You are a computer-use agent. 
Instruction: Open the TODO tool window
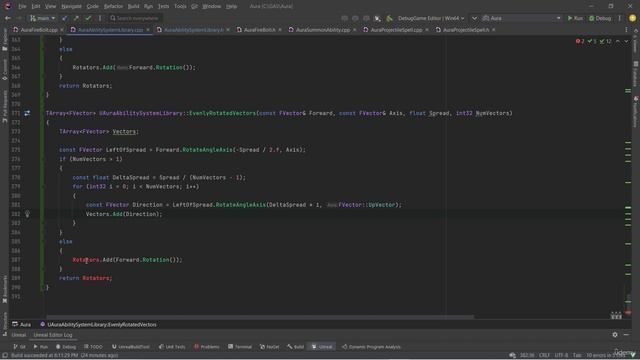coord(93,347)
